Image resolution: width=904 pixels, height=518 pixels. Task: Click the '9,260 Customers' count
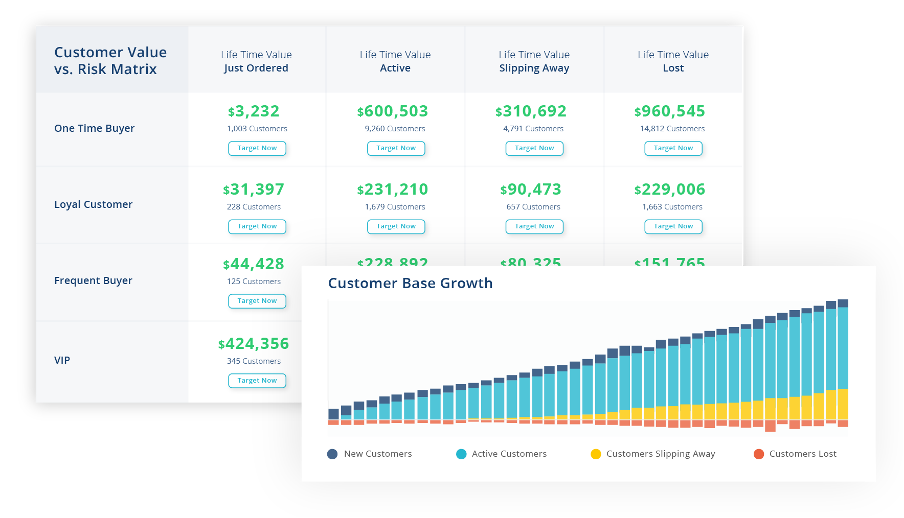(395, 129)
